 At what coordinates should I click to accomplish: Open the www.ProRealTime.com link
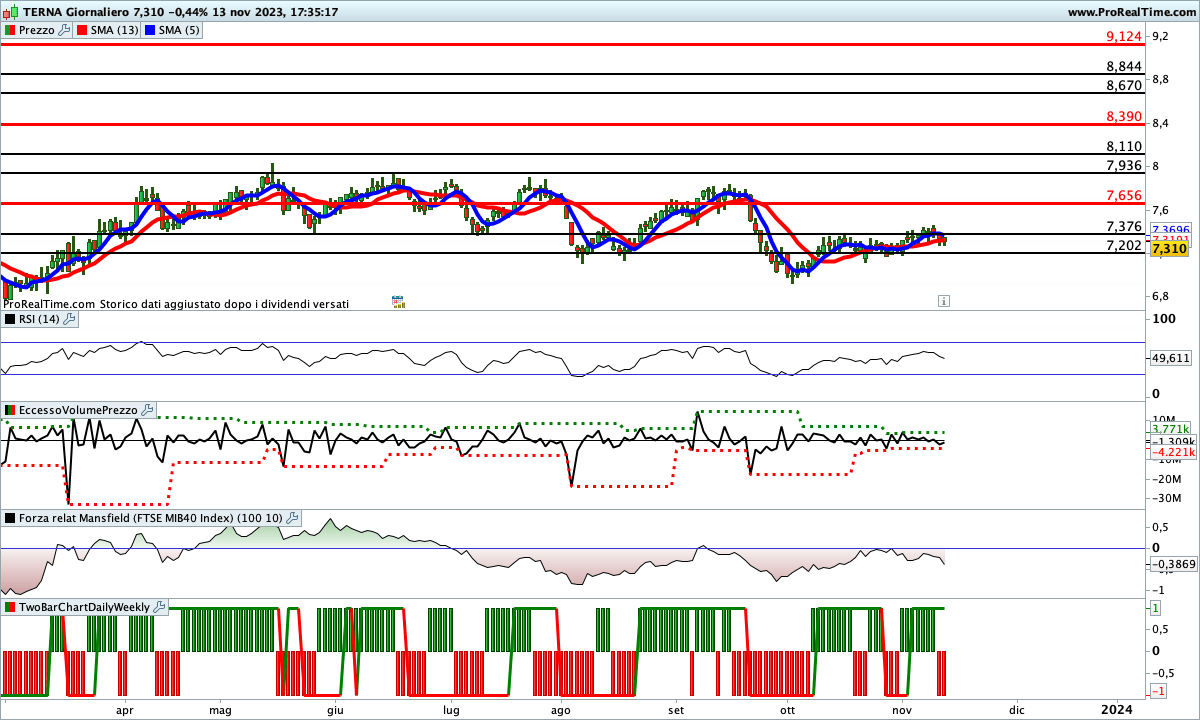(x=1130, y=12)
